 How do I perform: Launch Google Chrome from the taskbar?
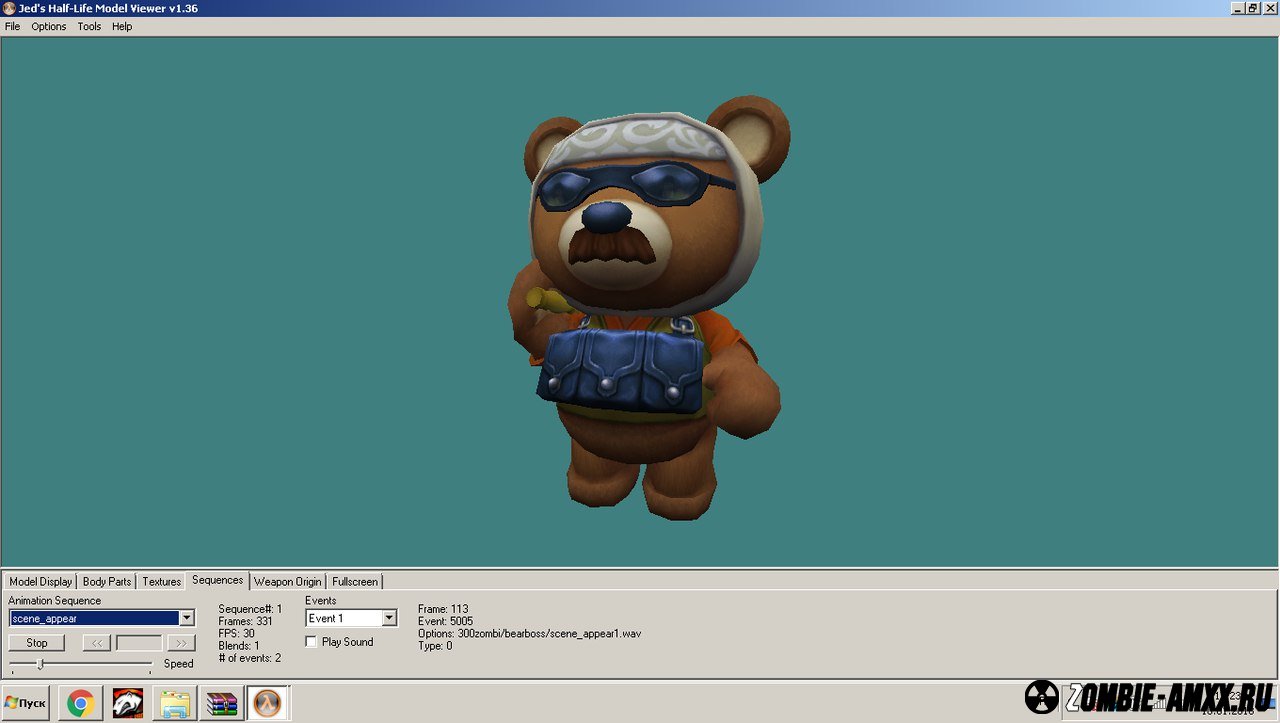point(81,703)
